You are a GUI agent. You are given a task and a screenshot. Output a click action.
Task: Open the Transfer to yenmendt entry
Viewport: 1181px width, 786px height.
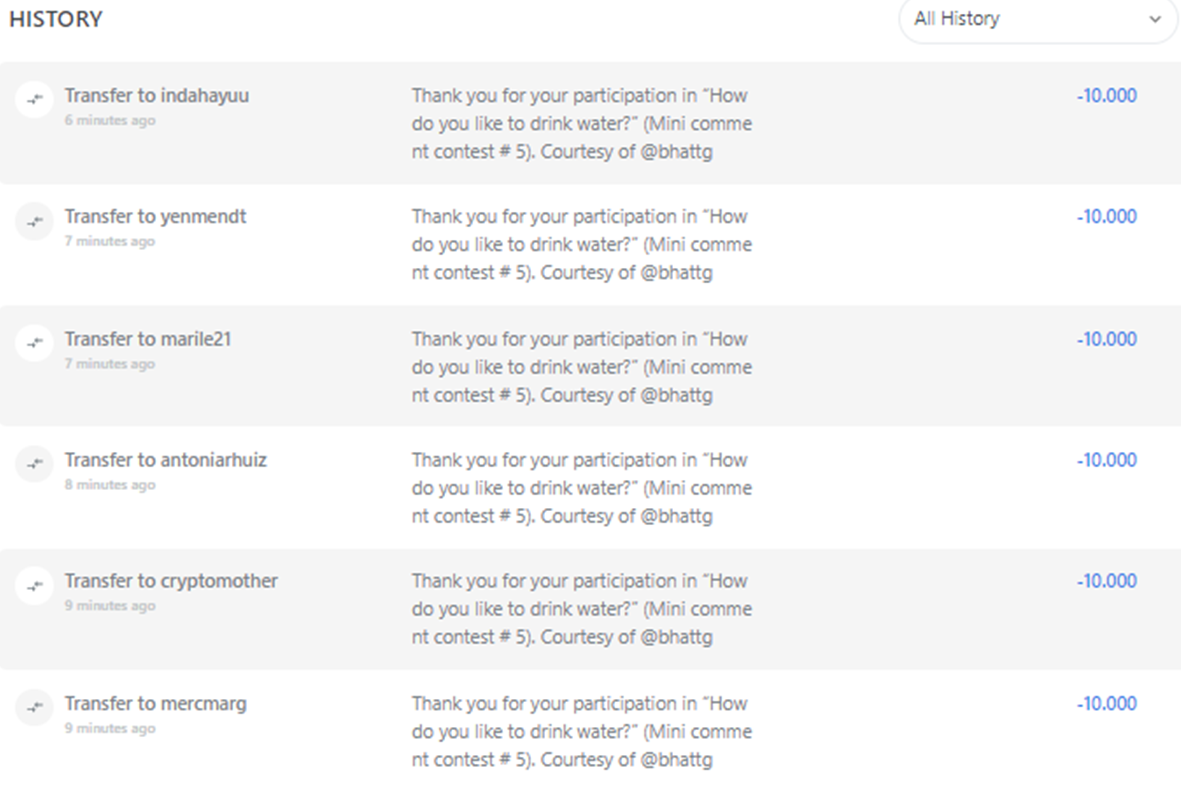155,217
